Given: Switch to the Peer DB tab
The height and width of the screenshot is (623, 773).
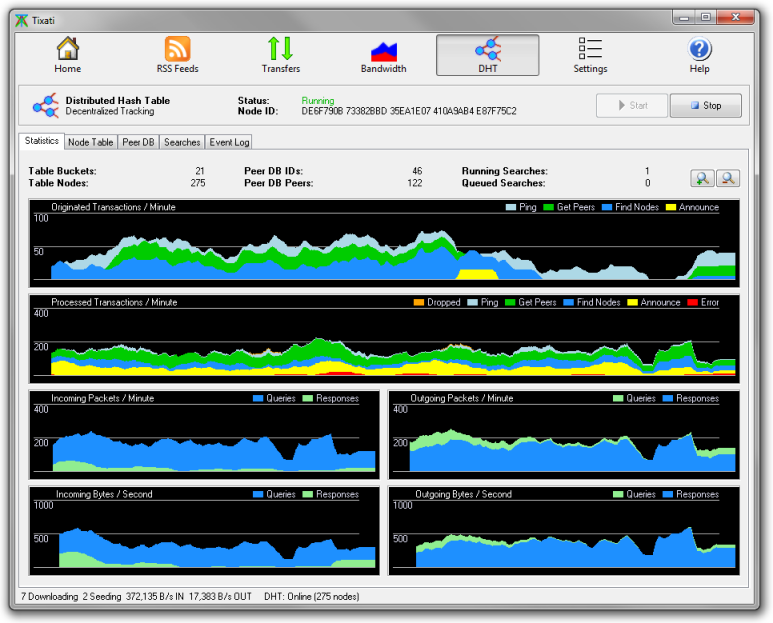Looking at the screenshot, I should (x=138, y=142).
